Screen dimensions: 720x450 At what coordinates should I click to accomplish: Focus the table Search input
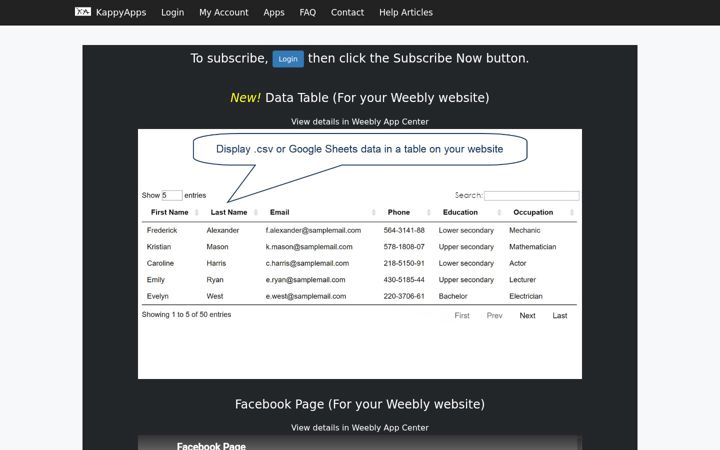pos(532,196)
